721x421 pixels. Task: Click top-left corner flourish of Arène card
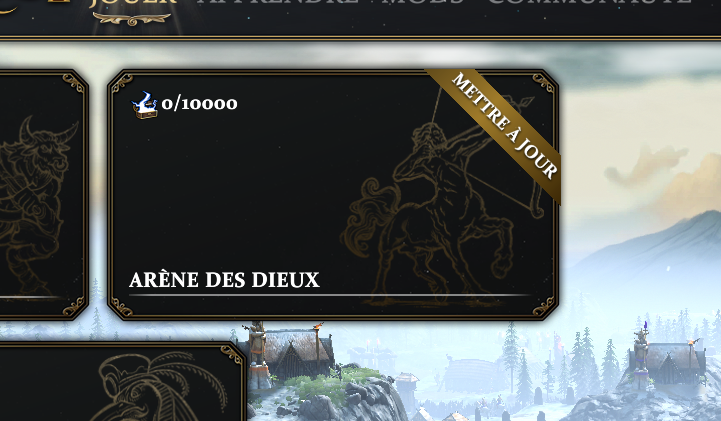click(x=122, y=84)
